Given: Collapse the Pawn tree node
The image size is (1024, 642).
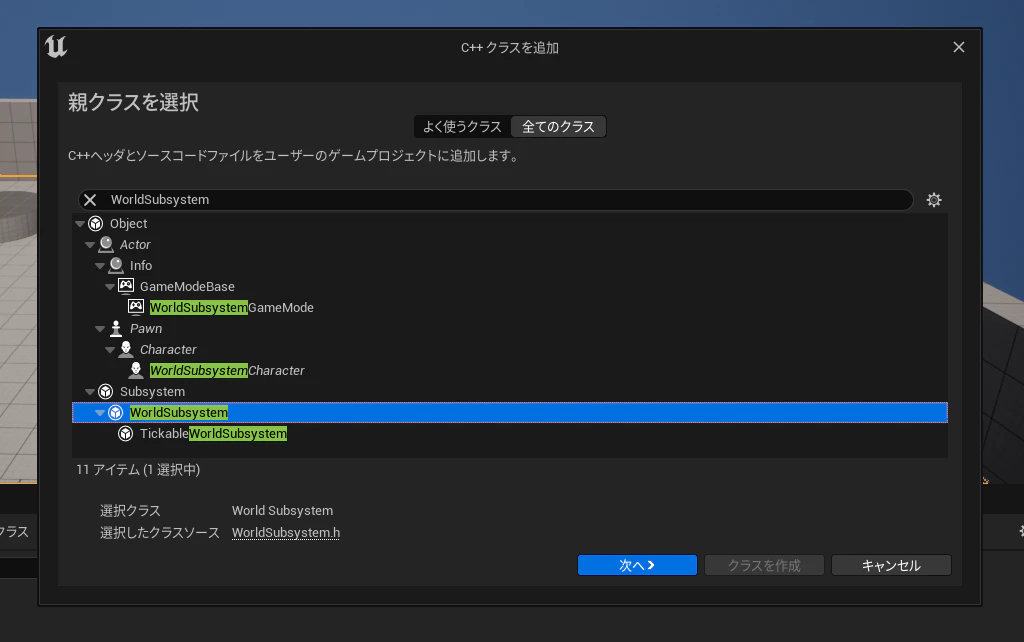Looking at the screenshot, I should [x=100, y=329].
